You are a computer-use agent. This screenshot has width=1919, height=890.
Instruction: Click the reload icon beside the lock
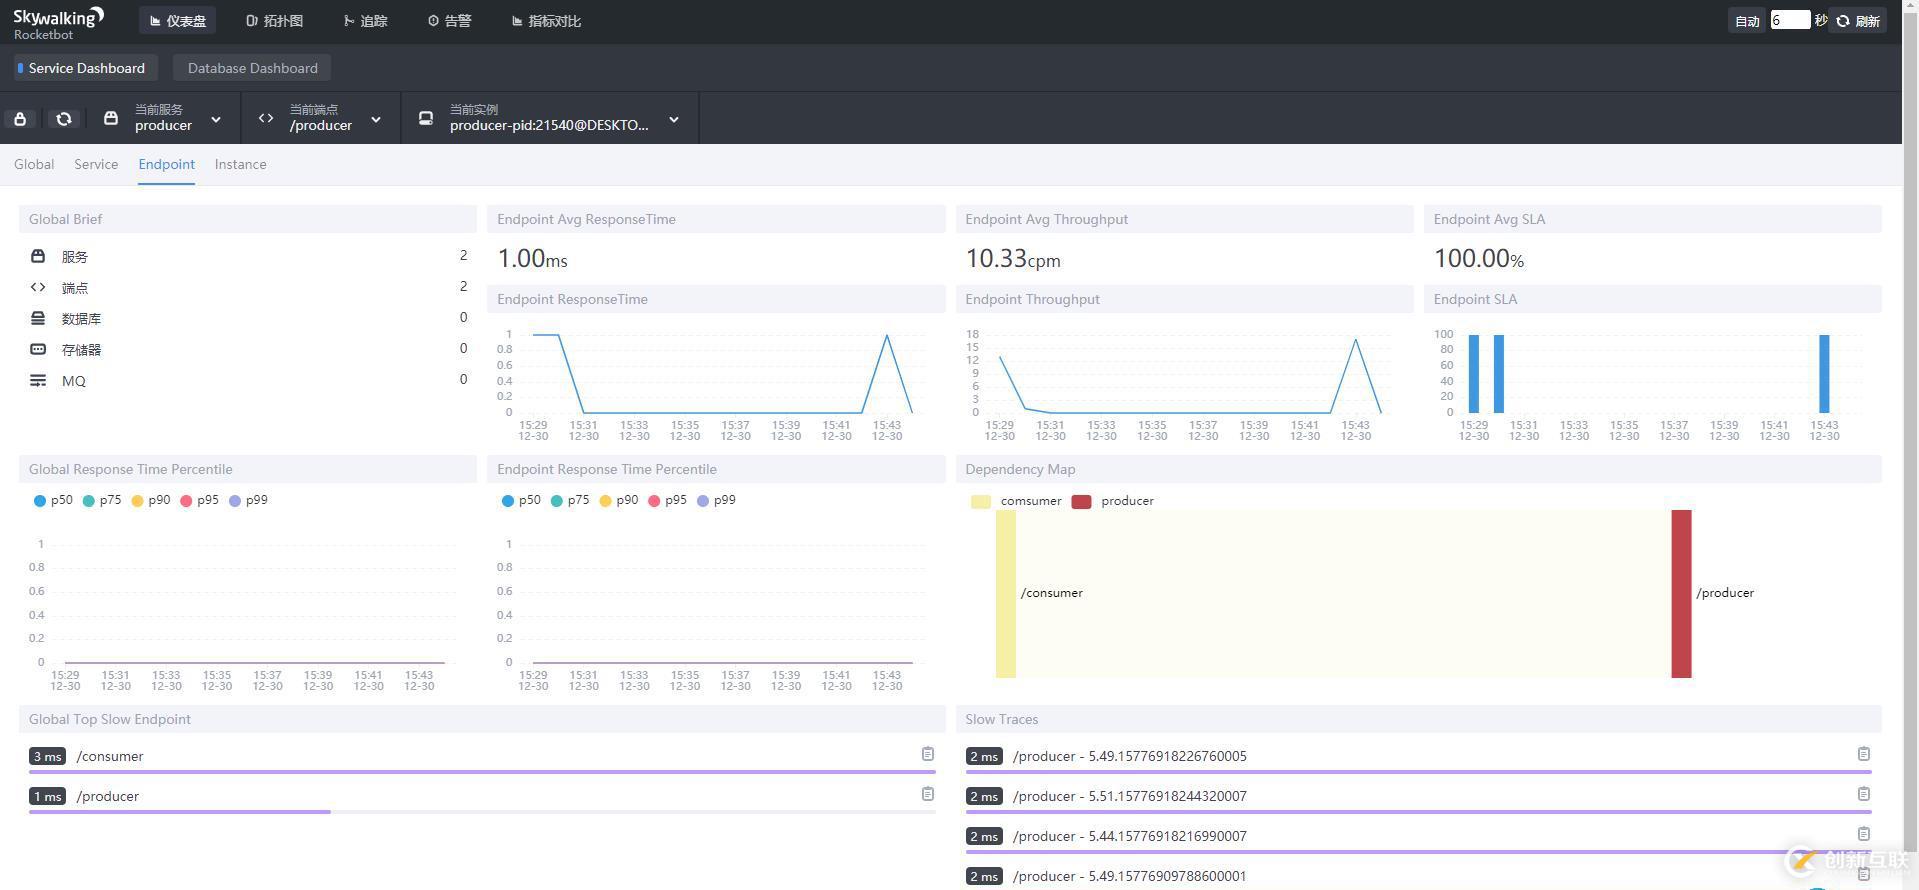coord(64,119)
